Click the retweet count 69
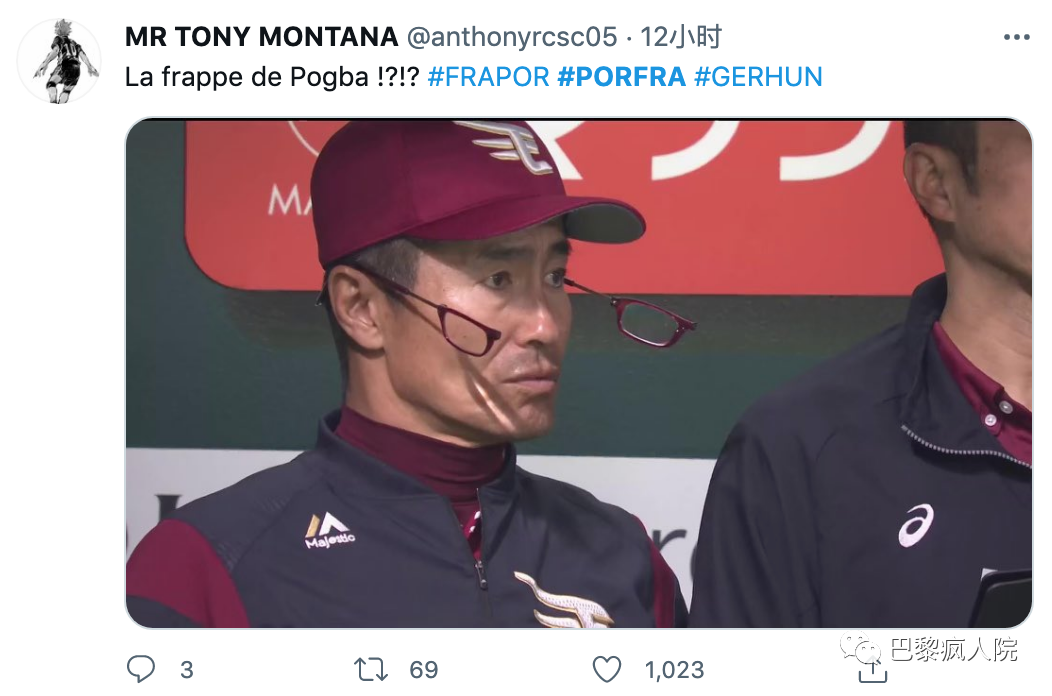 click(424, 669)
